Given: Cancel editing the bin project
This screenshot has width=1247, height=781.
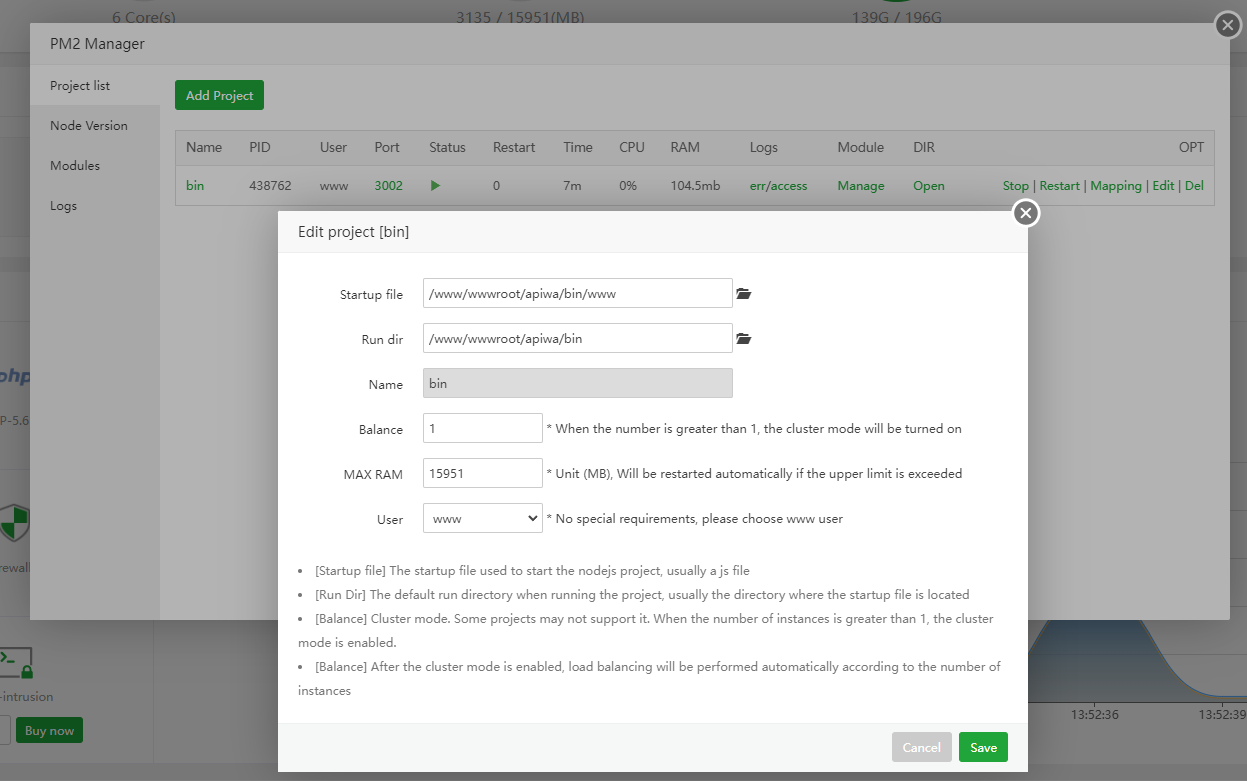Looking at the screenshot, I should tap(921, 748).
